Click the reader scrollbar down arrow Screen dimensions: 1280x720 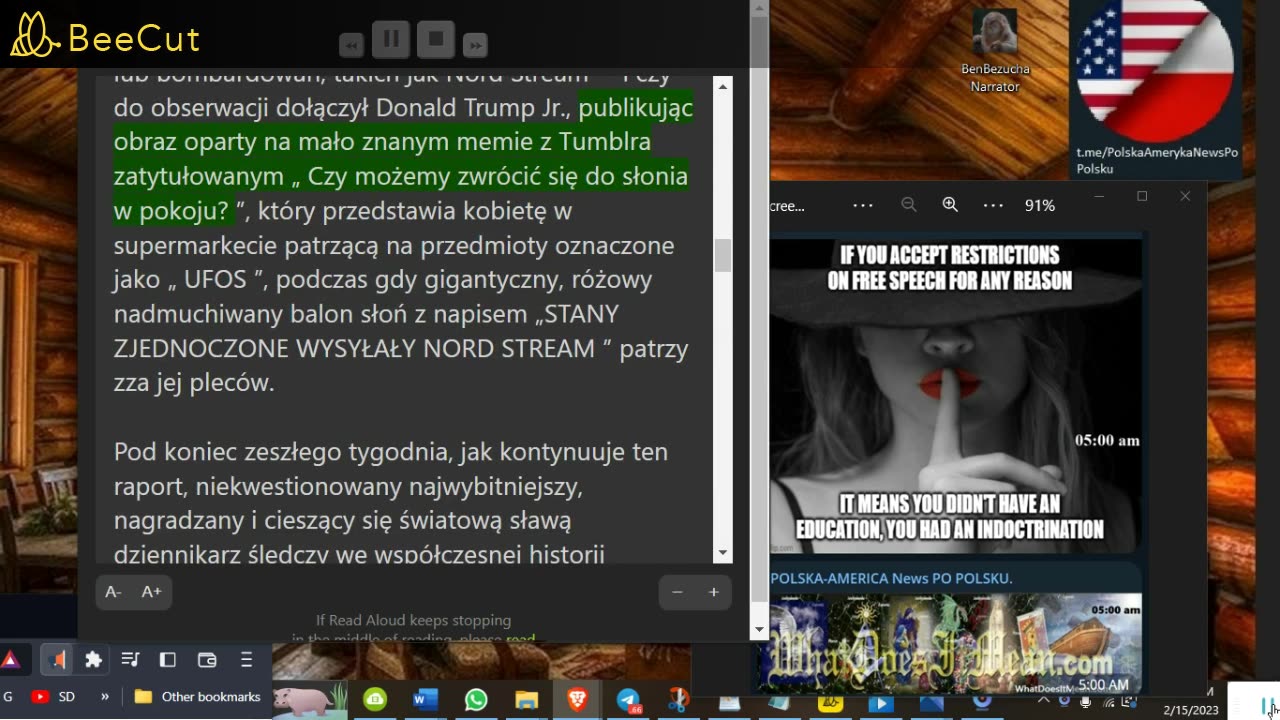723,553
